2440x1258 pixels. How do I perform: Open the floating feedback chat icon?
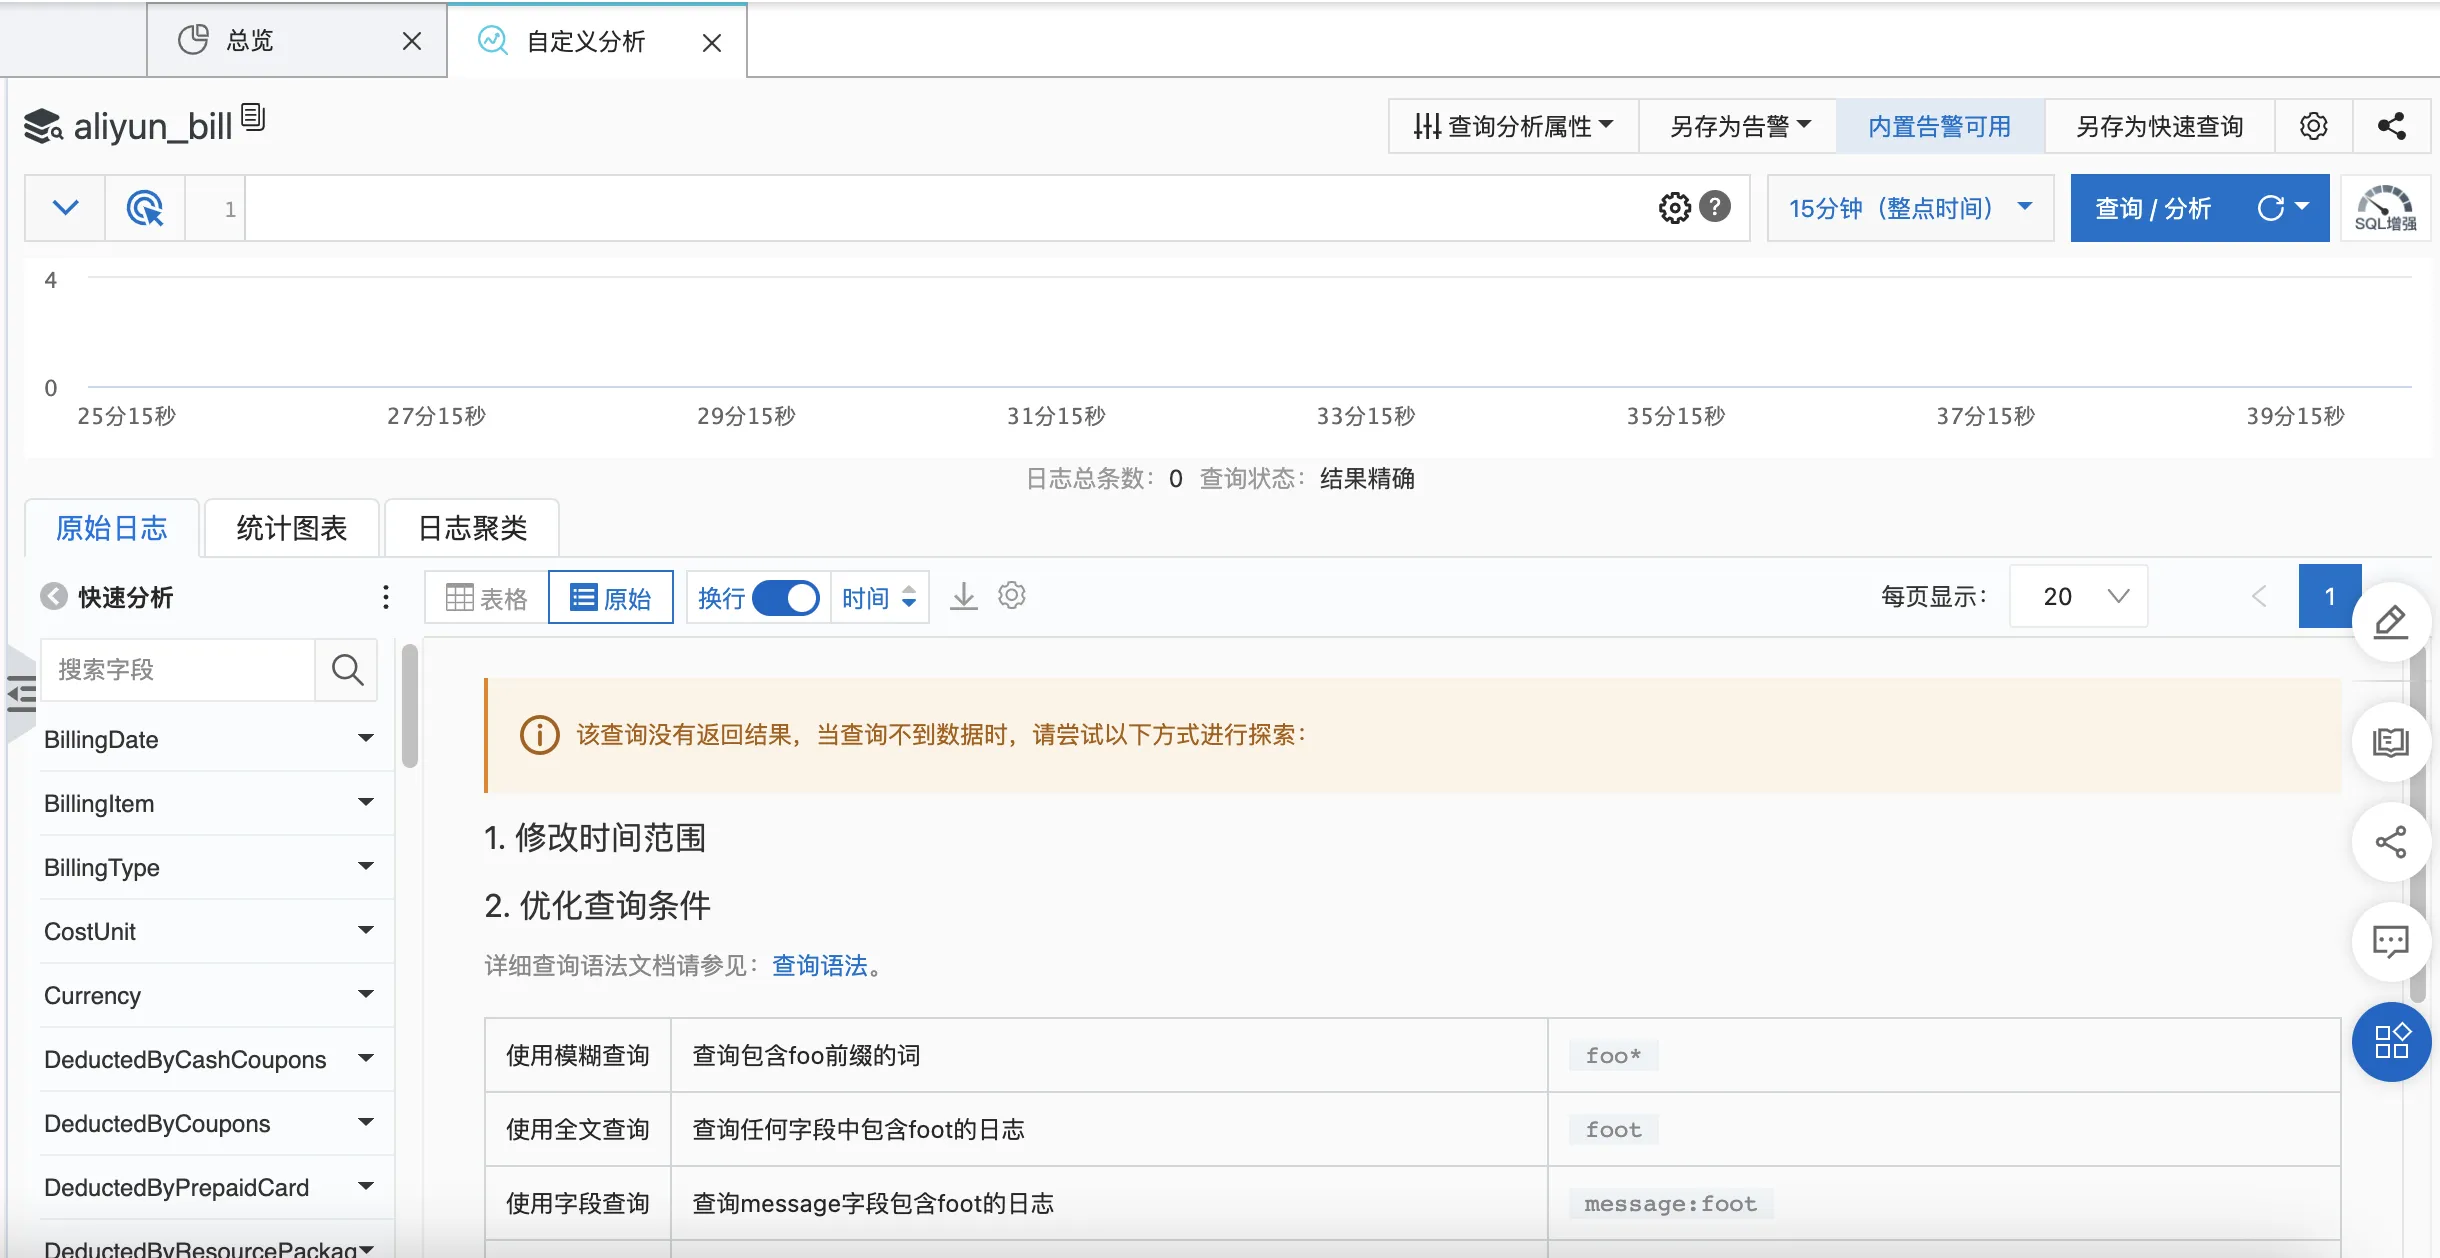coord(2390,941)
